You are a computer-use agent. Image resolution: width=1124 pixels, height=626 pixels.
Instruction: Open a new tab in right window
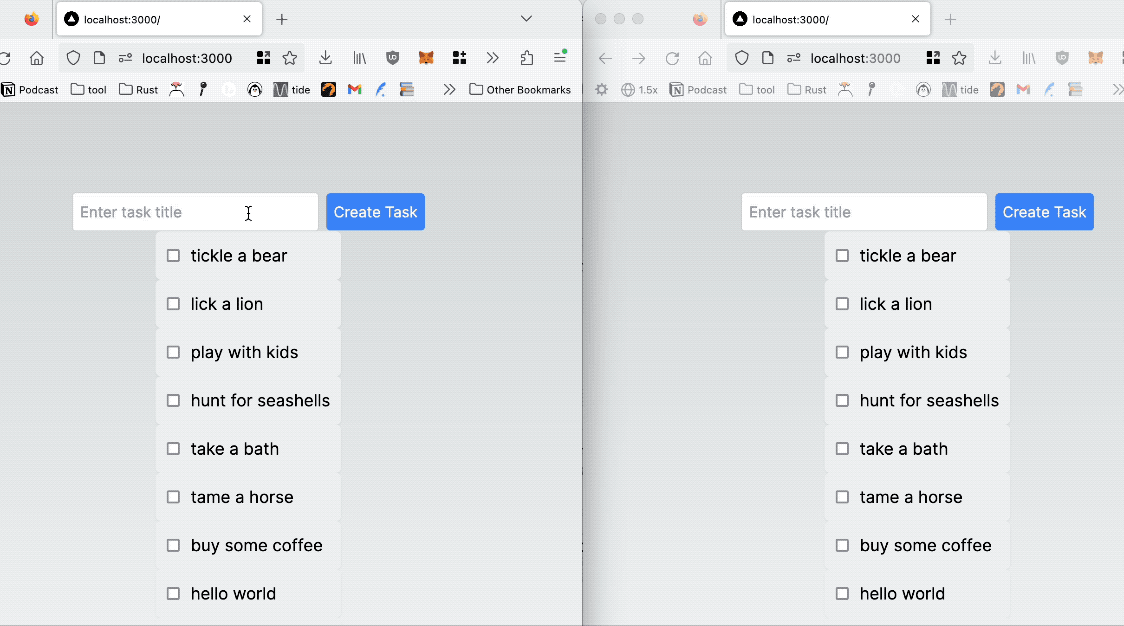pyautogui.click(x=951, y=19)
